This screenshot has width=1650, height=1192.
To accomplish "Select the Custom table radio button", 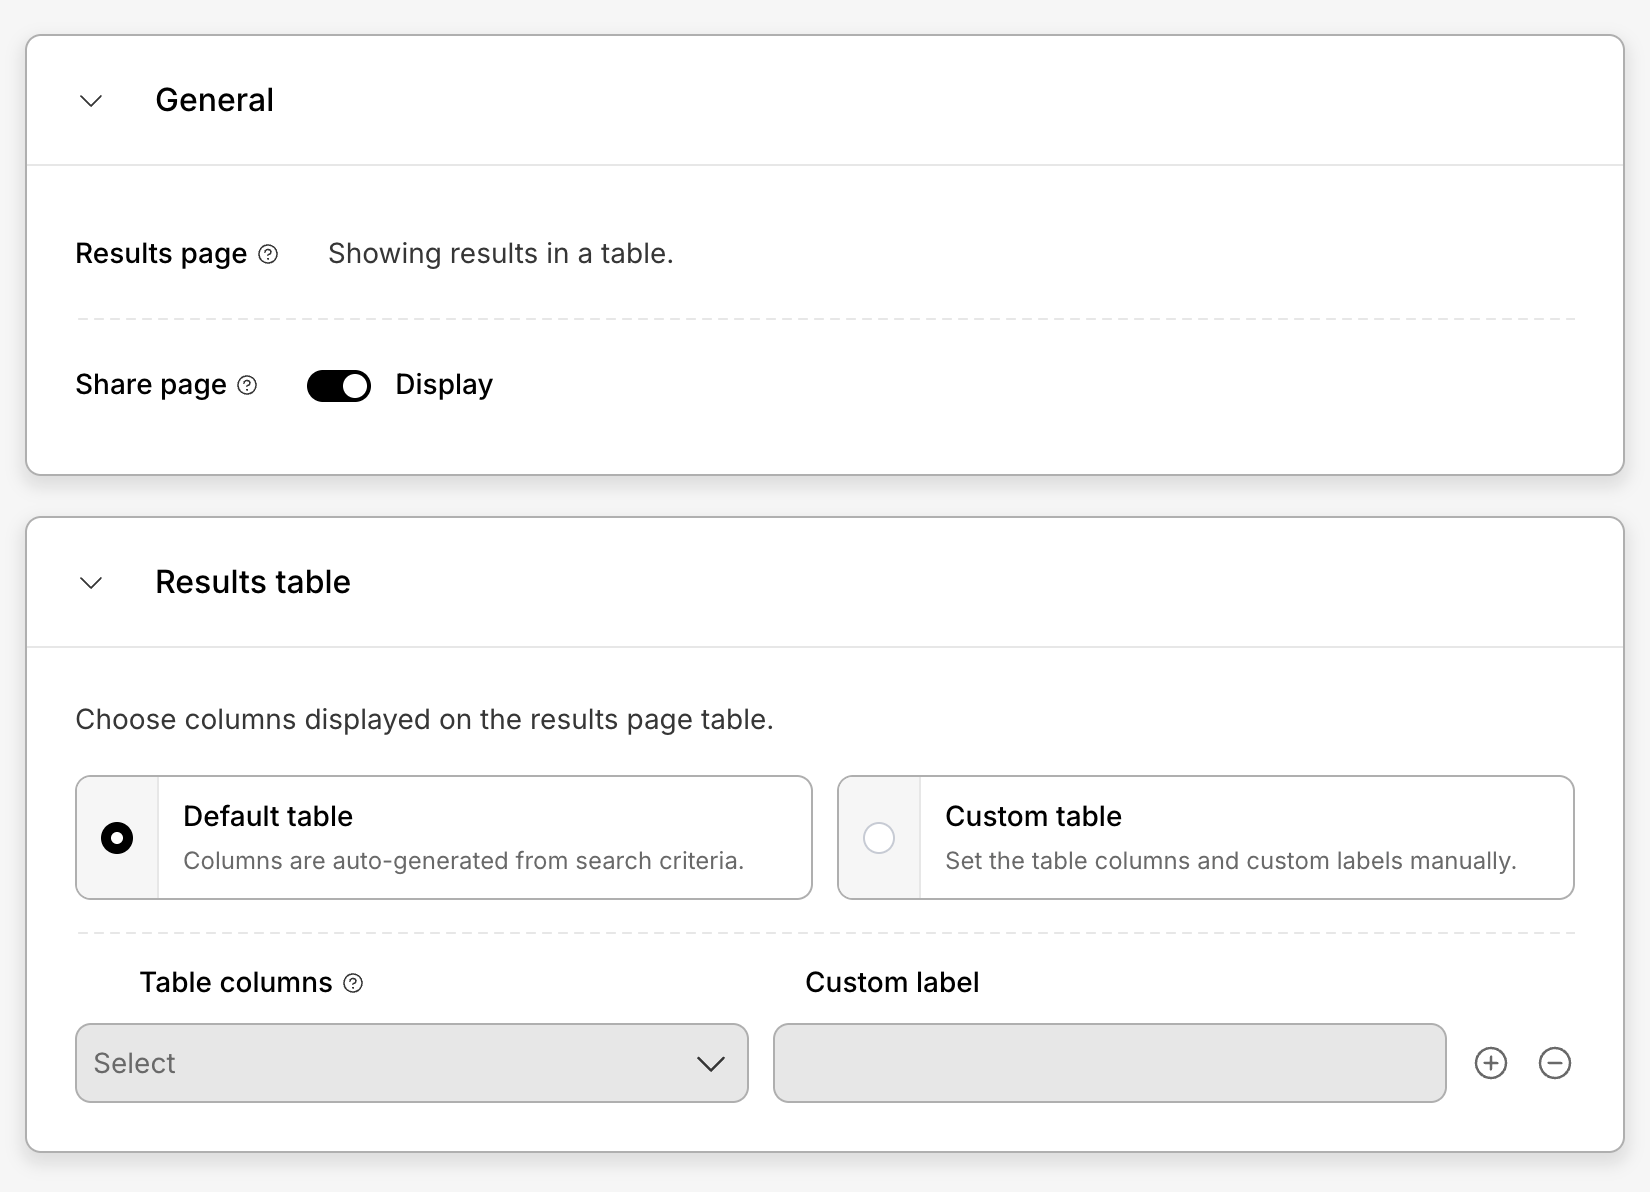I will 879,838.
